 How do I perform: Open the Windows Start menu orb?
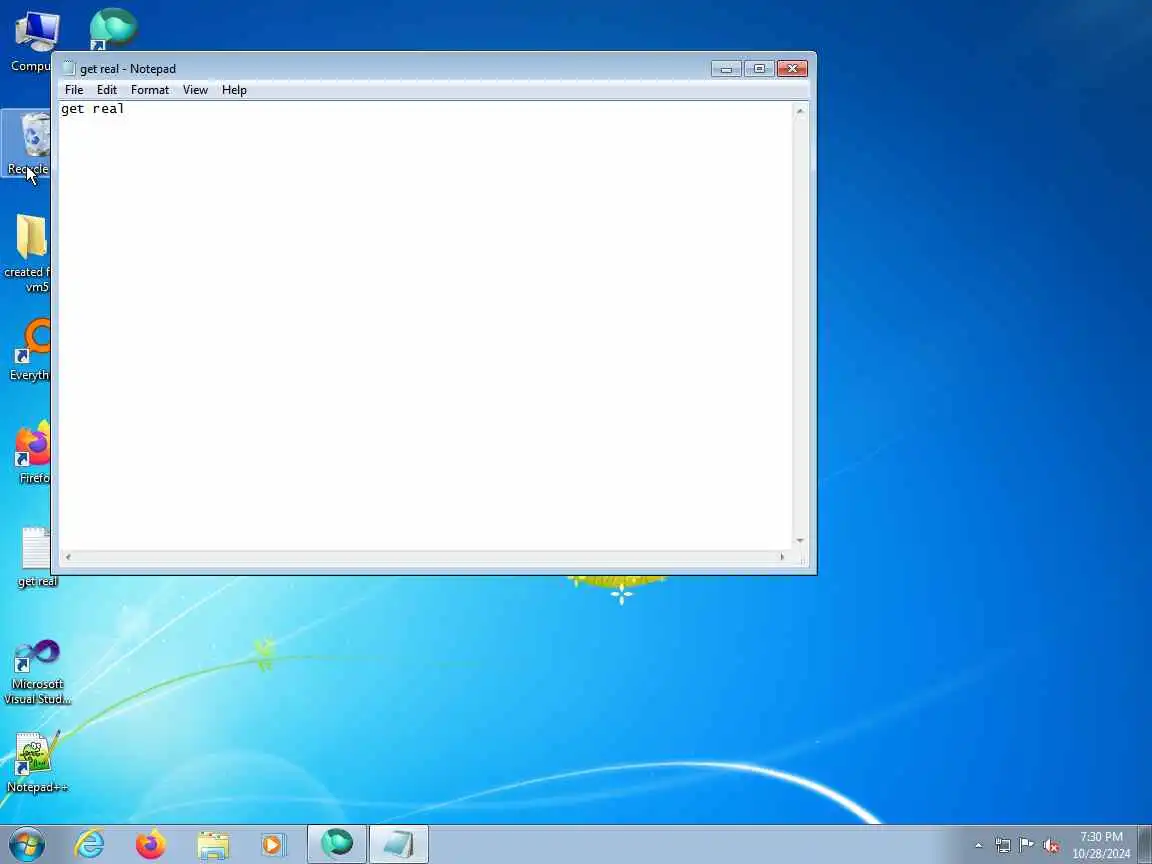click(x=27, y=844)
